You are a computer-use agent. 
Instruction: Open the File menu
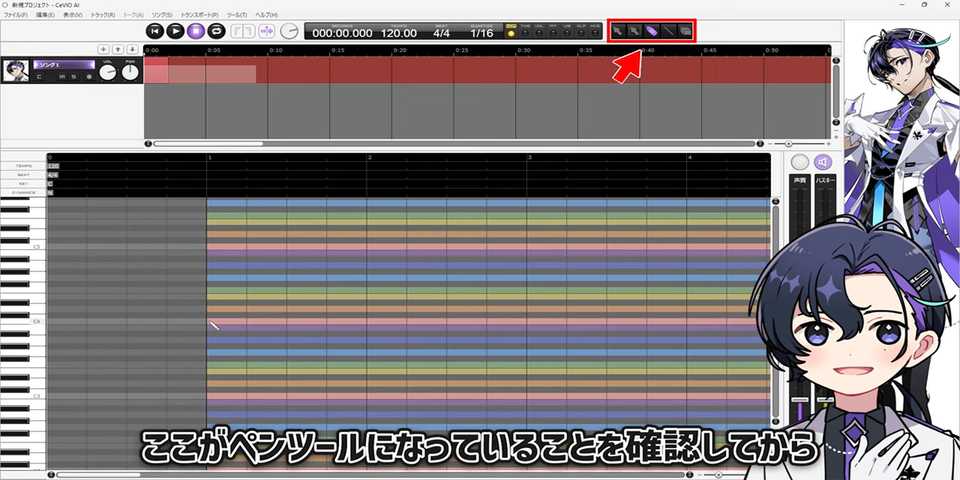(15, 14)
